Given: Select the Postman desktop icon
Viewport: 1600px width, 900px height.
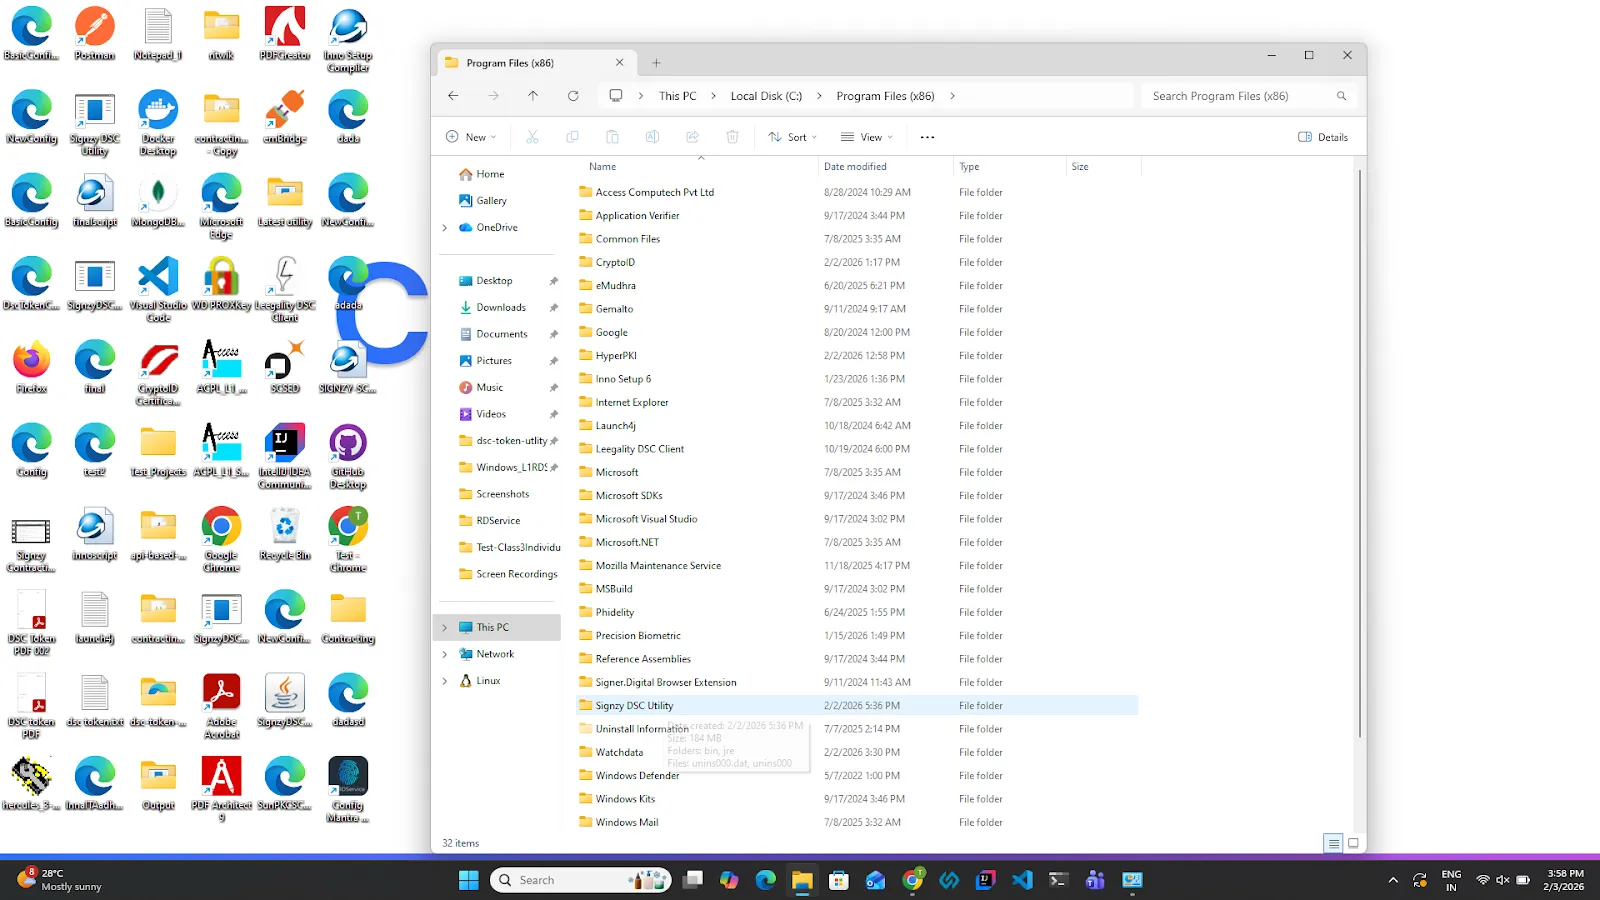Looking at the screenshot, I should click(x=95, y=35).
